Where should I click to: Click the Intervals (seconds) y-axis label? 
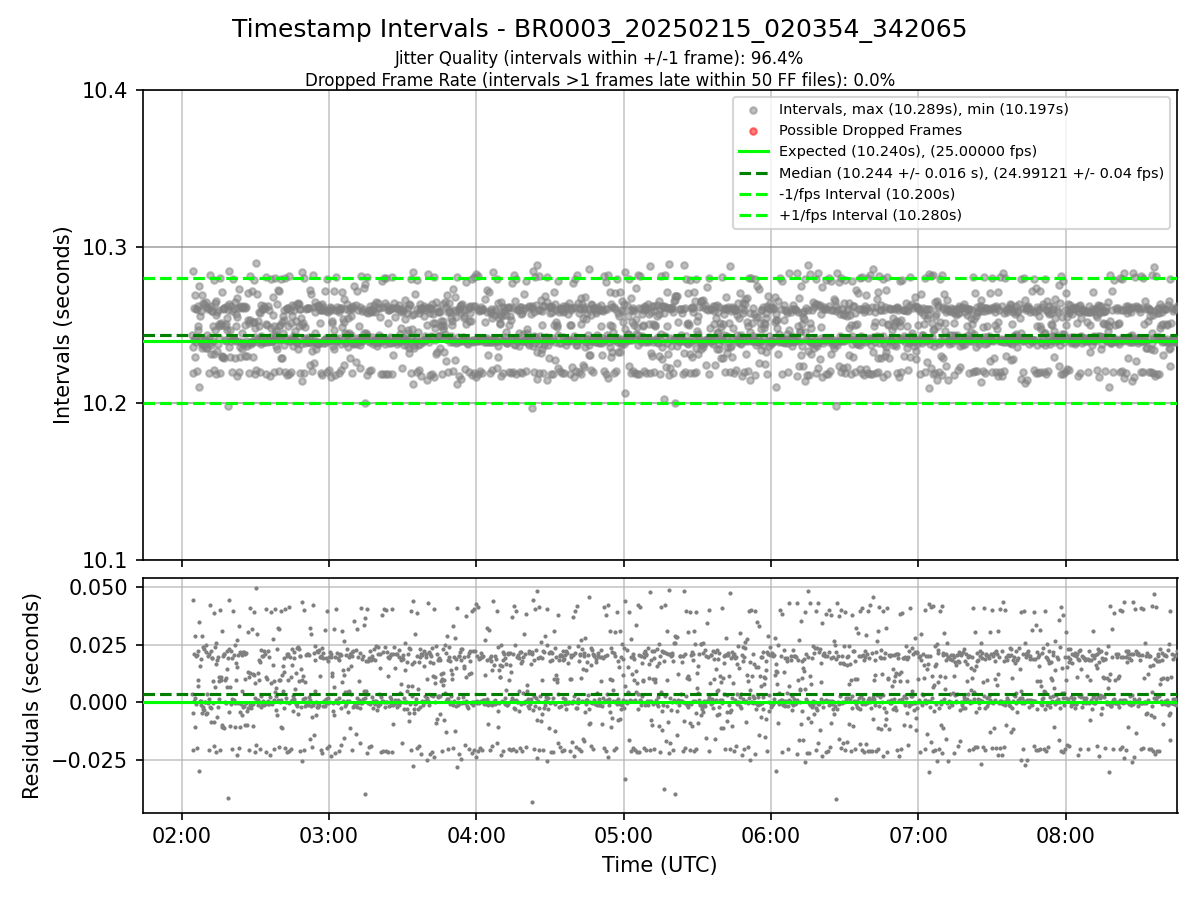(63, 325)
